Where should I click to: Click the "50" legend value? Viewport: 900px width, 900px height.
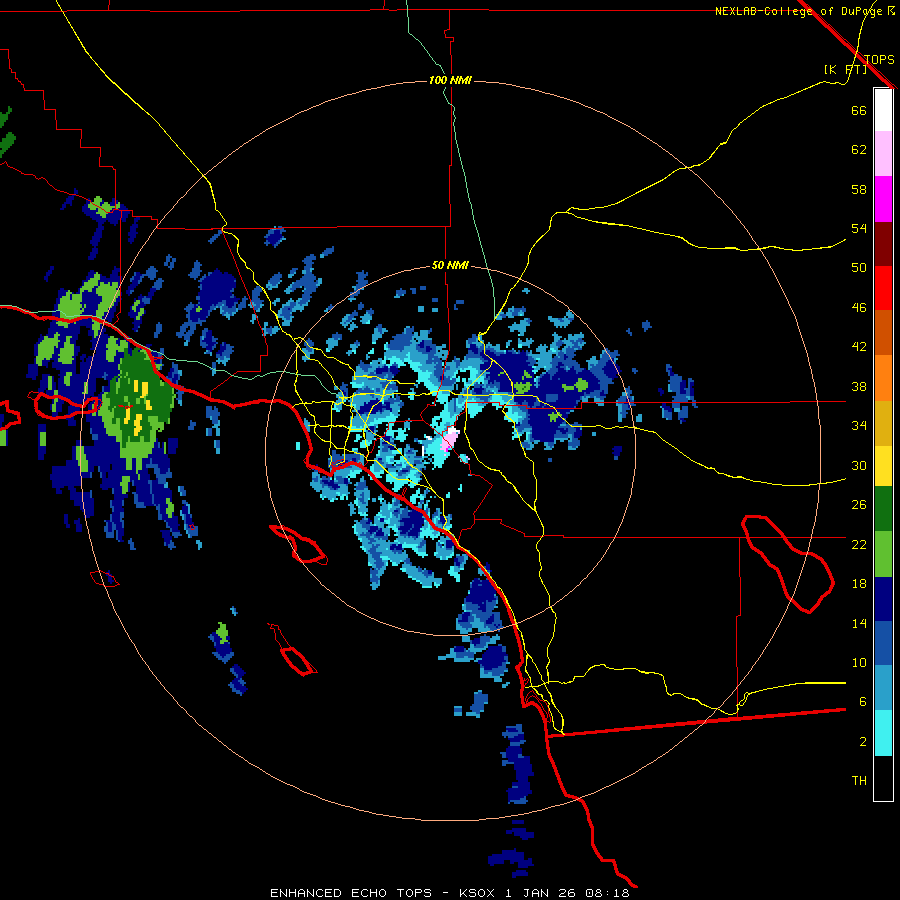click(x=859, y=267)
